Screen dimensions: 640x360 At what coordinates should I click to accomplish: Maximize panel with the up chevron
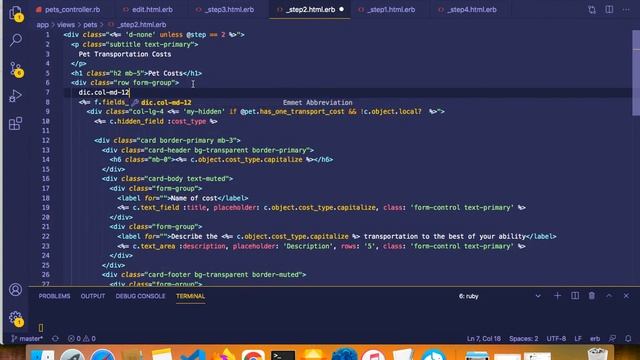(x=609, y=296)
